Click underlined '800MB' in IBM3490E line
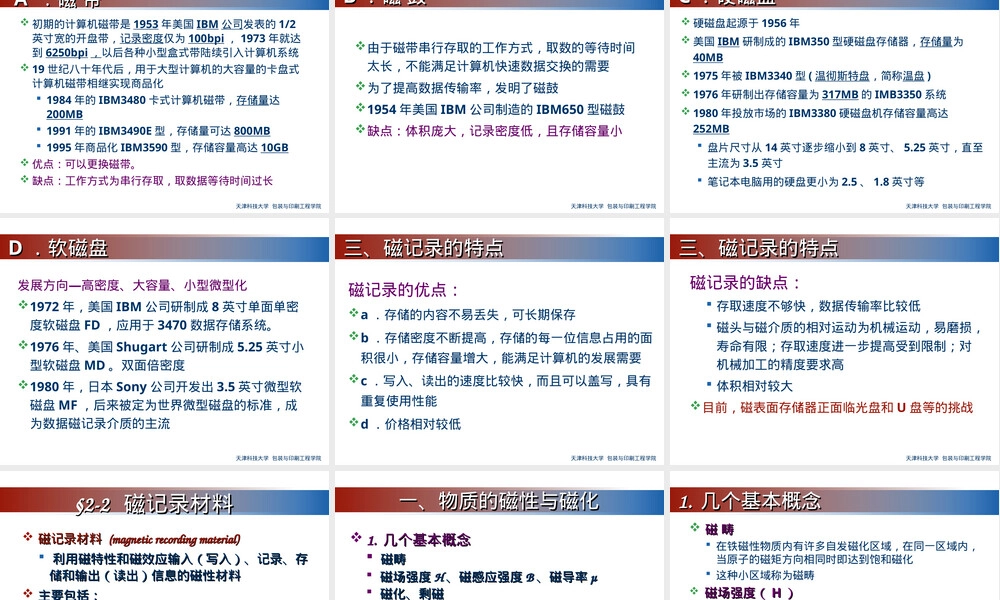Viewport: 1000px width, 600px height. coord(252,131)
